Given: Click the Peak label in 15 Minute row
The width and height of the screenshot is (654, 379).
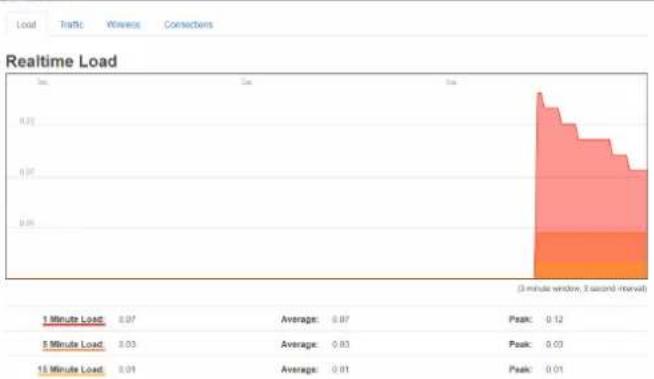Looking at the screenshot, I should click(520, 369).
